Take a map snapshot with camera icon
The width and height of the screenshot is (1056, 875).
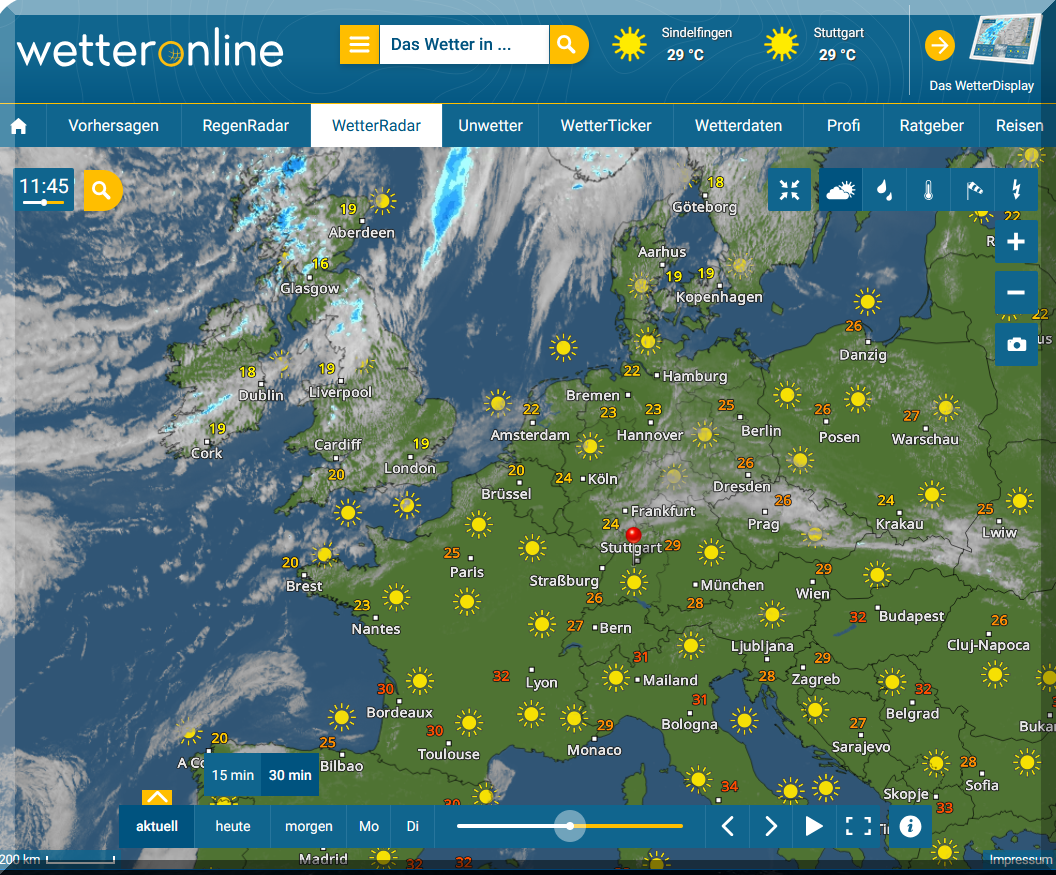click(x=1016, y=344)
